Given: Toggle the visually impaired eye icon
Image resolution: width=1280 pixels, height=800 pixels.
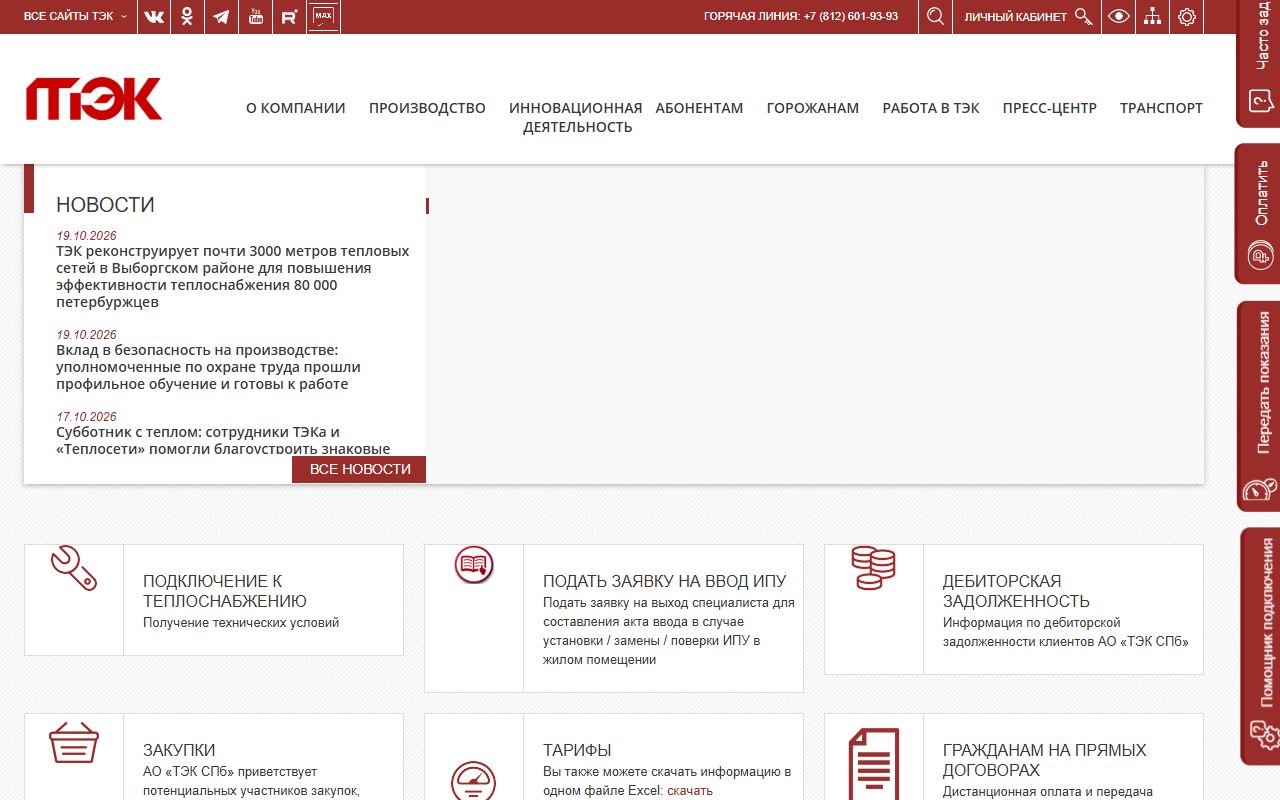Looking at the screenshot, I should point(1119,17).
